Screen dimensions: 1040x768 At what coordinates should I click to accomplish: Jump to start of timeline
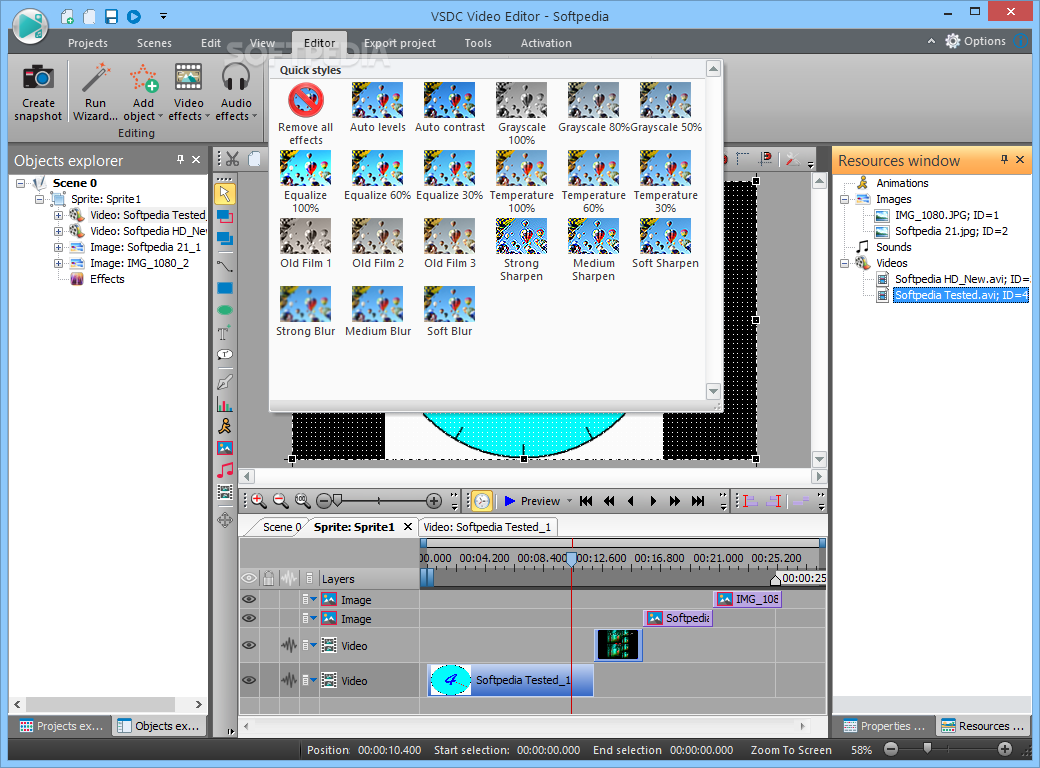coord(586,501)
